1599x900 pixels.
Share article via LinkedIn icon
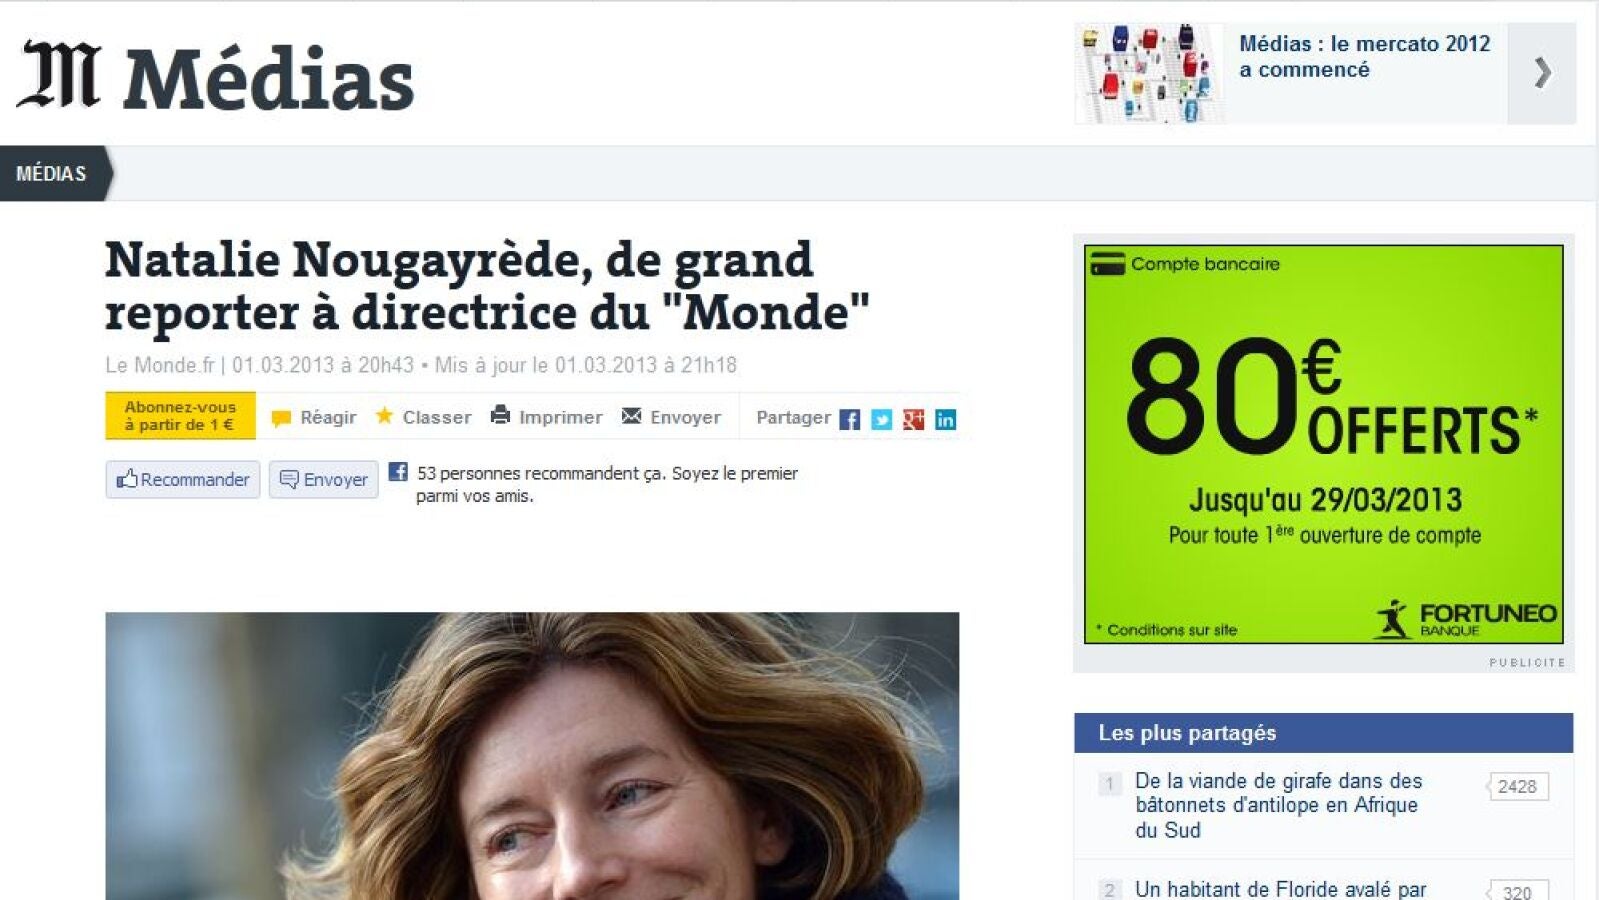click(x=945, y=420)
